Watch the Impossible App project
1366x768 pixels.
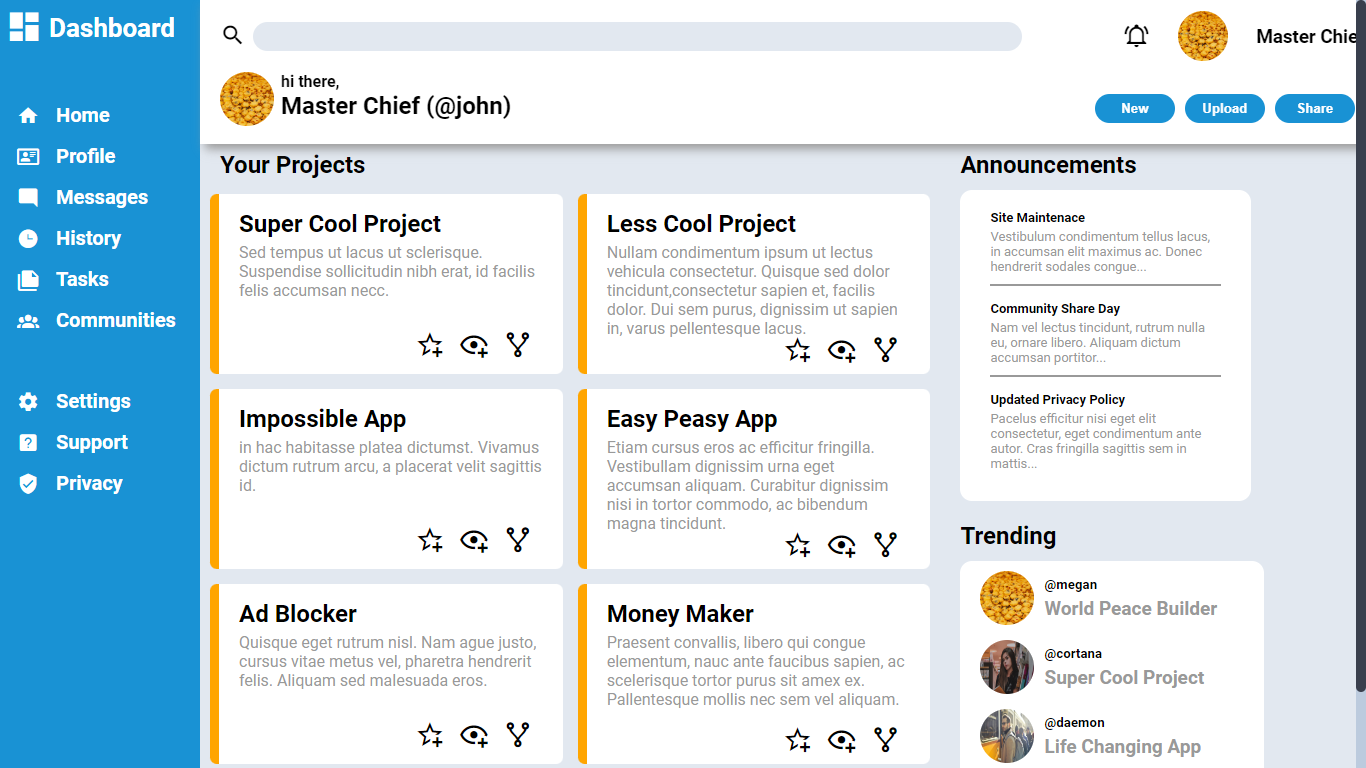[x=474, y=540]
